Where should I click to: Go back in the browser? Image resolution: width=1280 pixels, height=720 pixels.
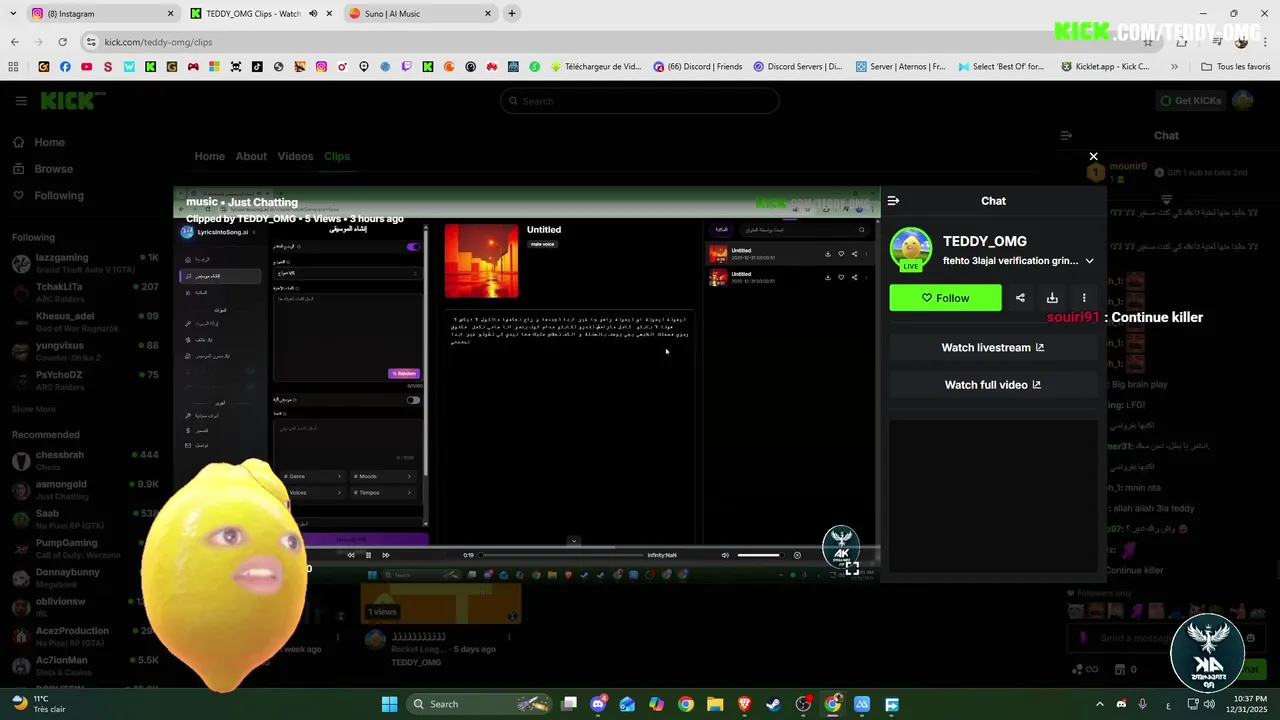(x=15, y=42)
